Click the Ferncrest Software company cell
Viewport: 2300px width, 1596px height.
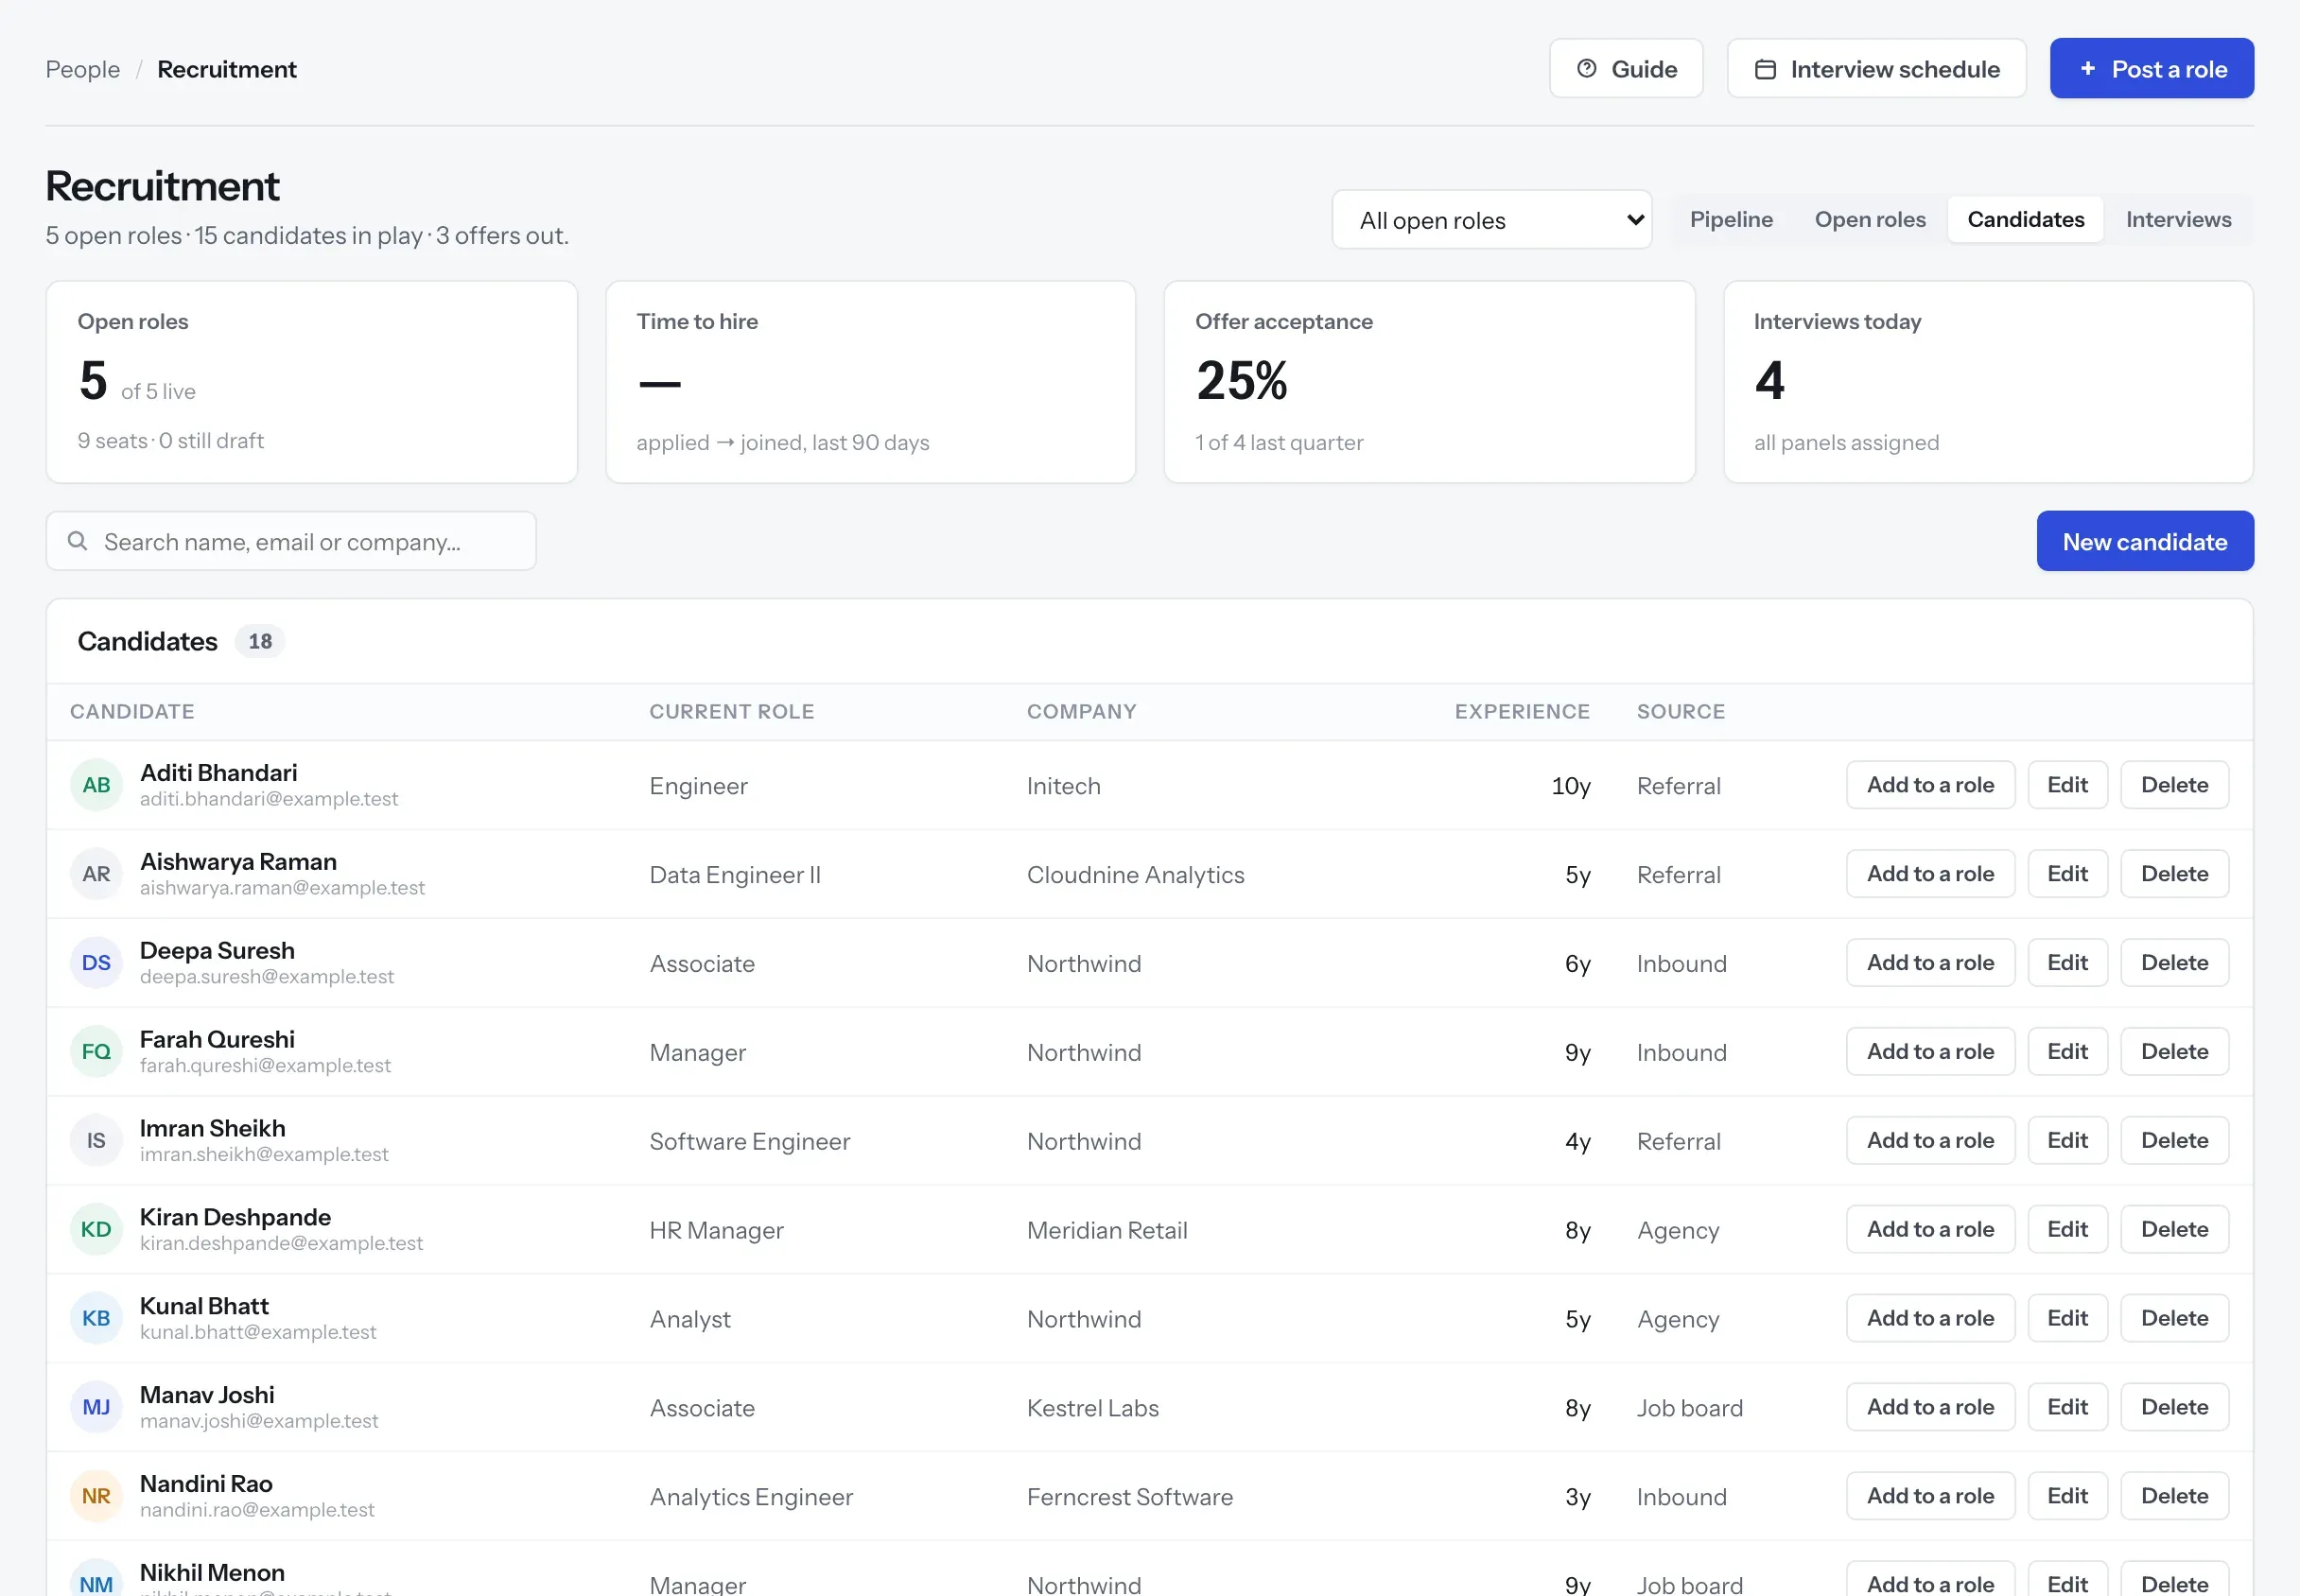pyautogui.click(x=1129, y=1497)
